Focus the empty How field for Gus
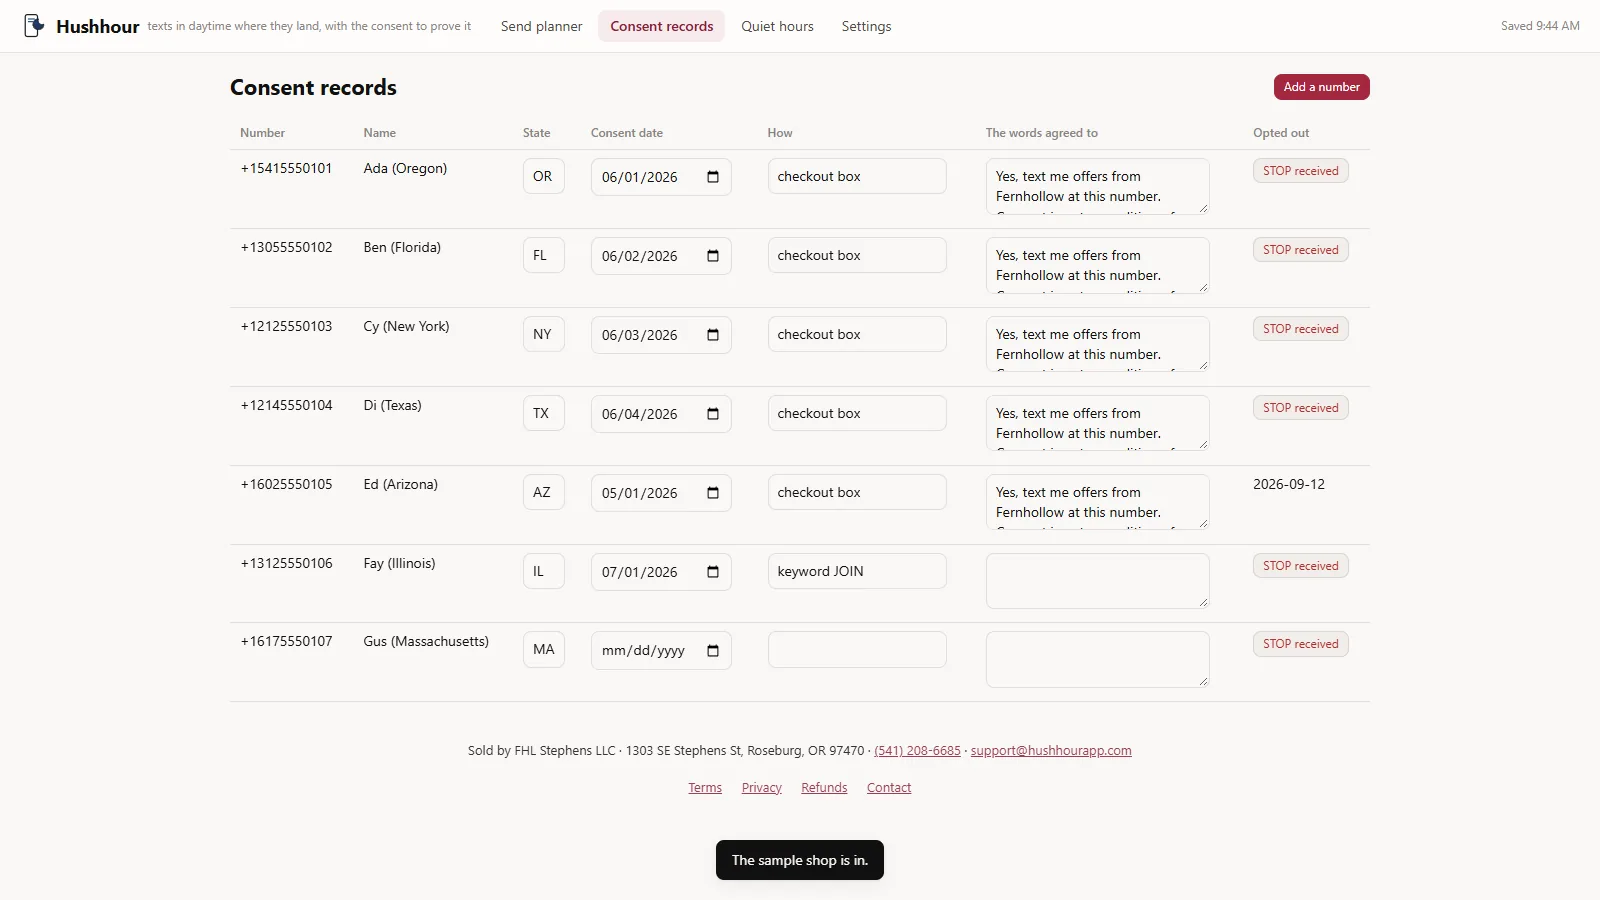The width and height of the screenshot is (1600, 900). click(x=857, y=649)
